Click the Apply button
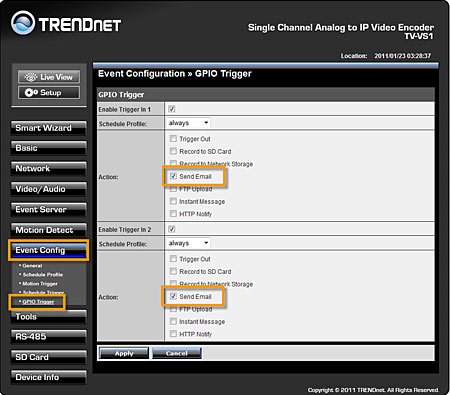Screen dimensions: 450x395 tap(124, 353)
